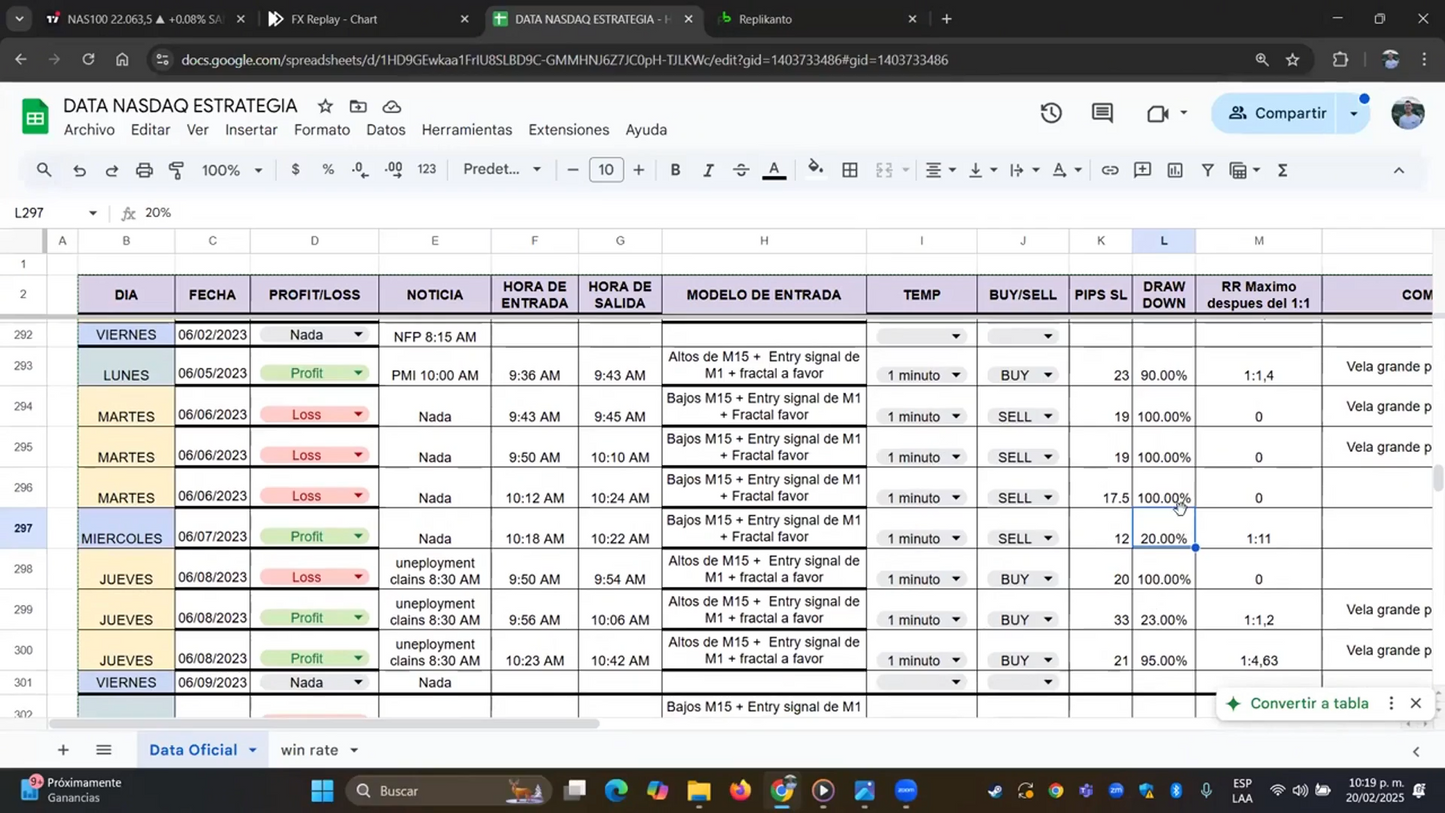Insert a link
The width and height of the screenshot is (1445, 813).
pyautogui.click(x=1108, y=170)
